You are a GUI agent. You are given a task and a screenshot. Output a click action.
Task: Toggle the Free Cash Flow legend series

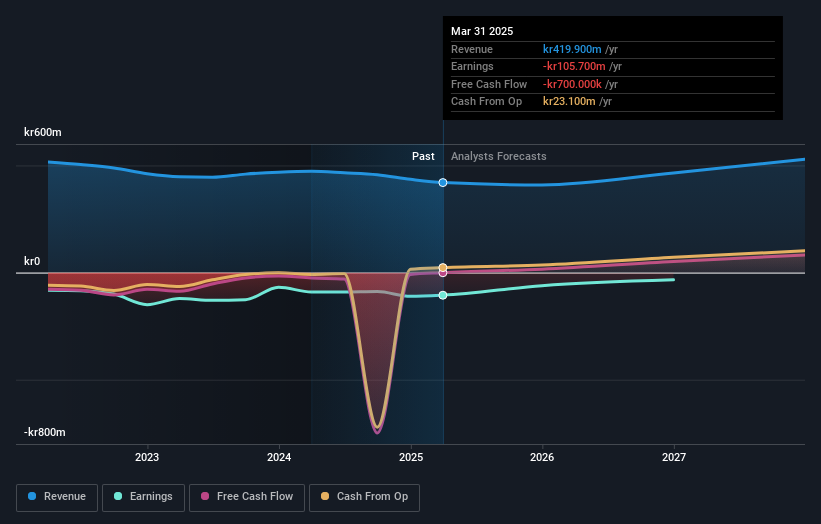tap(247, 497)
